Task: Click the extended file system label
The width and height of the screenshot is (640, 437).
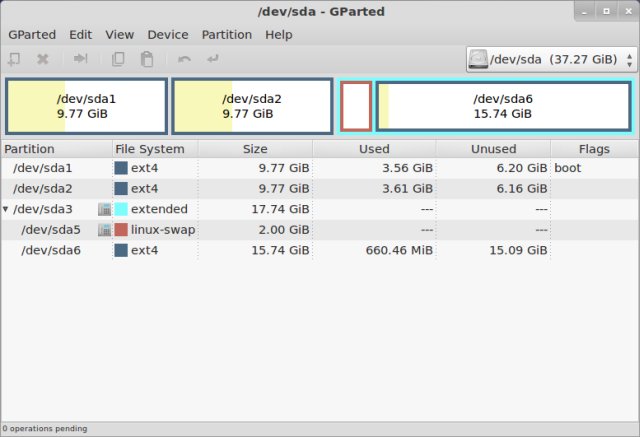Action: pyautogui.click(x=159, y=209)
